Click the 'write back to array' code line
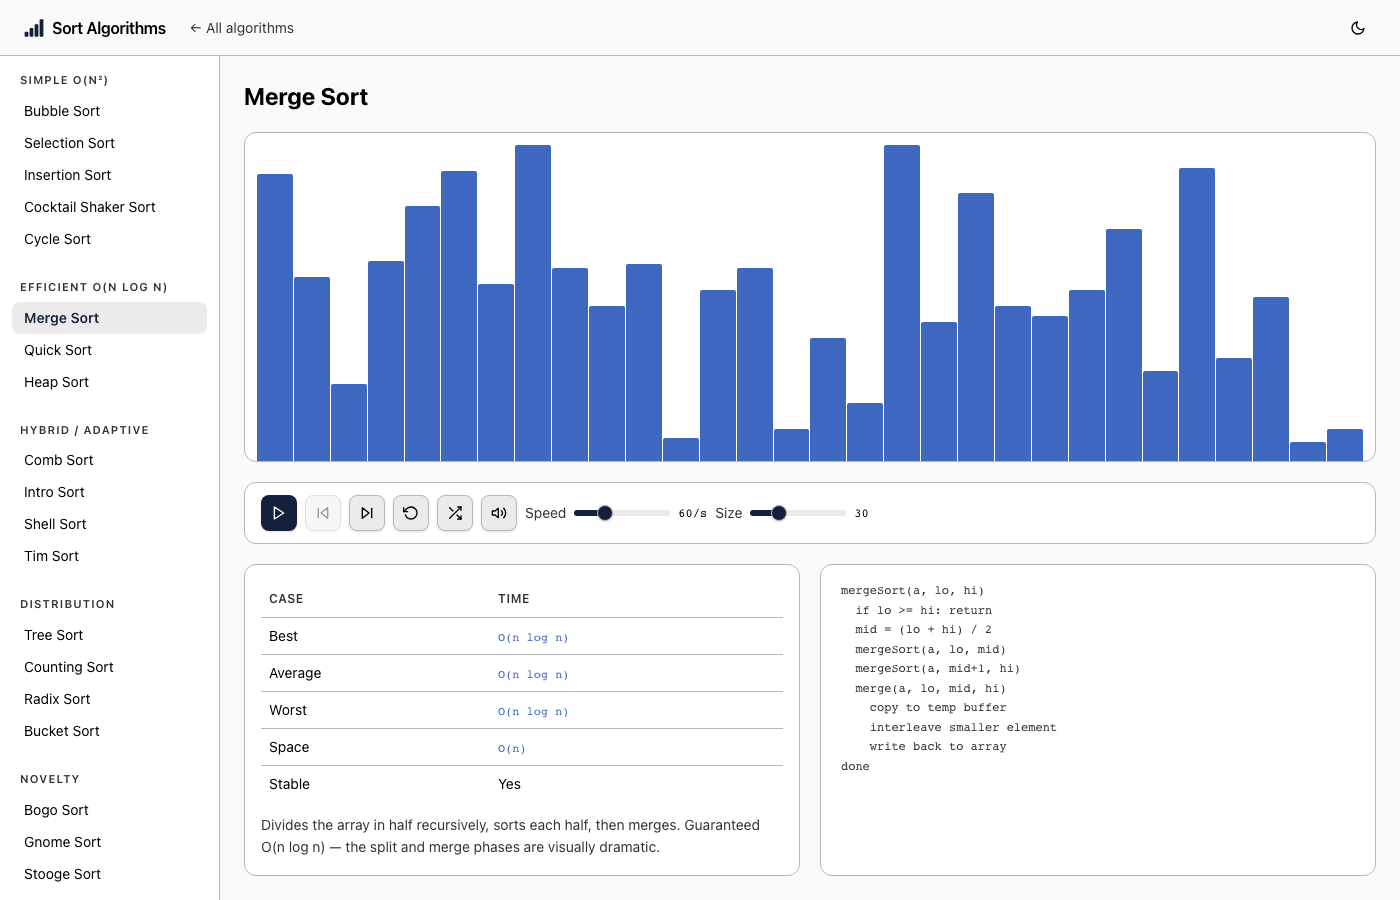The image size is (1400, 900). [938, 747]
